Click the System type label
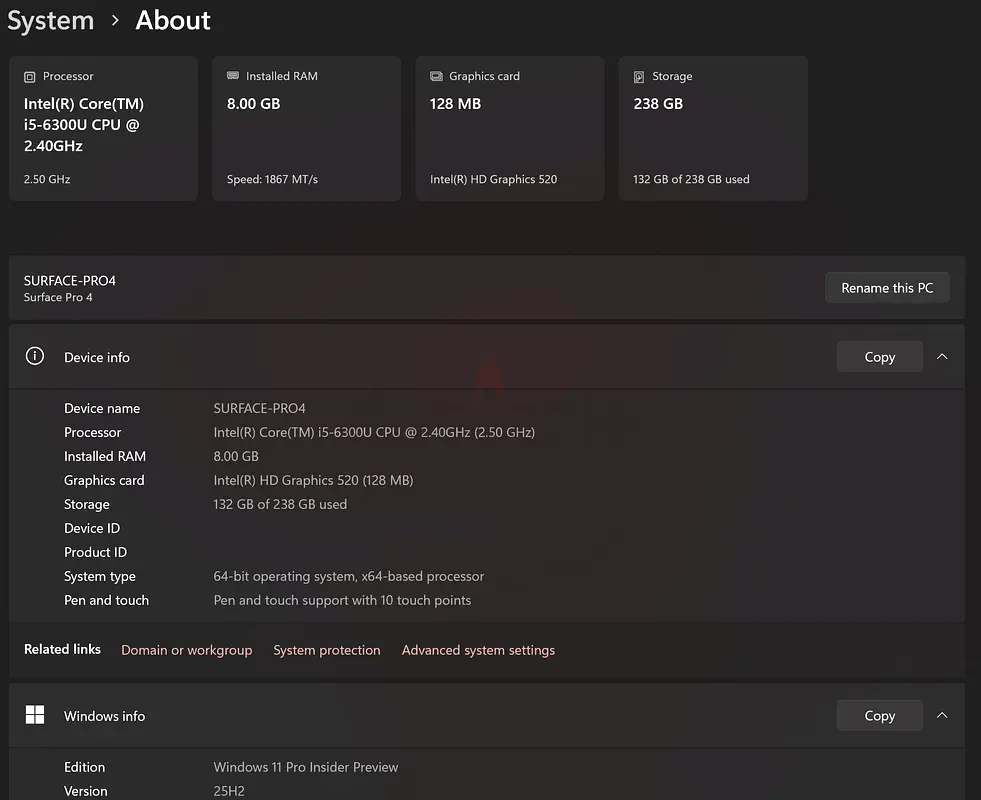 99,576
